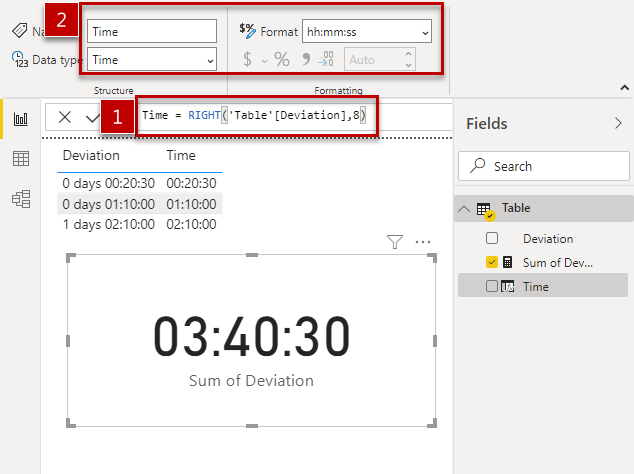Viewport: 634px width, 474px height.
Task: Click the Sum of Deviation card label
Action: pyautogui.click(x=251, y=381)
